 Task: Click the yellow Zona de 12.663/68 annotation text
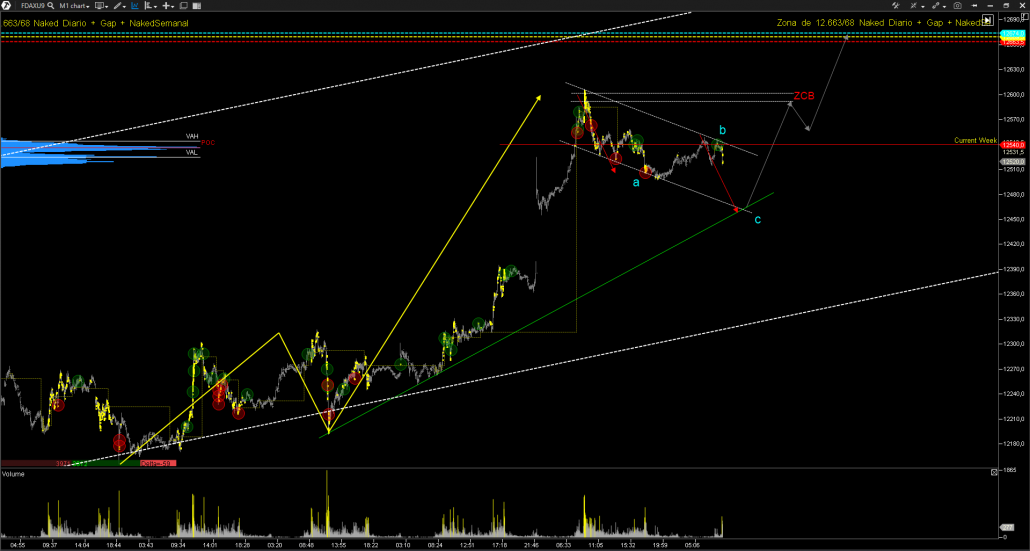click(885, 22)
